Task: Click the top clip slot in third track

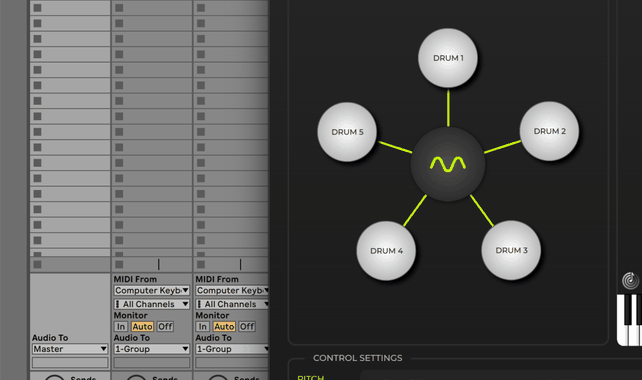Action: (231, 8)
